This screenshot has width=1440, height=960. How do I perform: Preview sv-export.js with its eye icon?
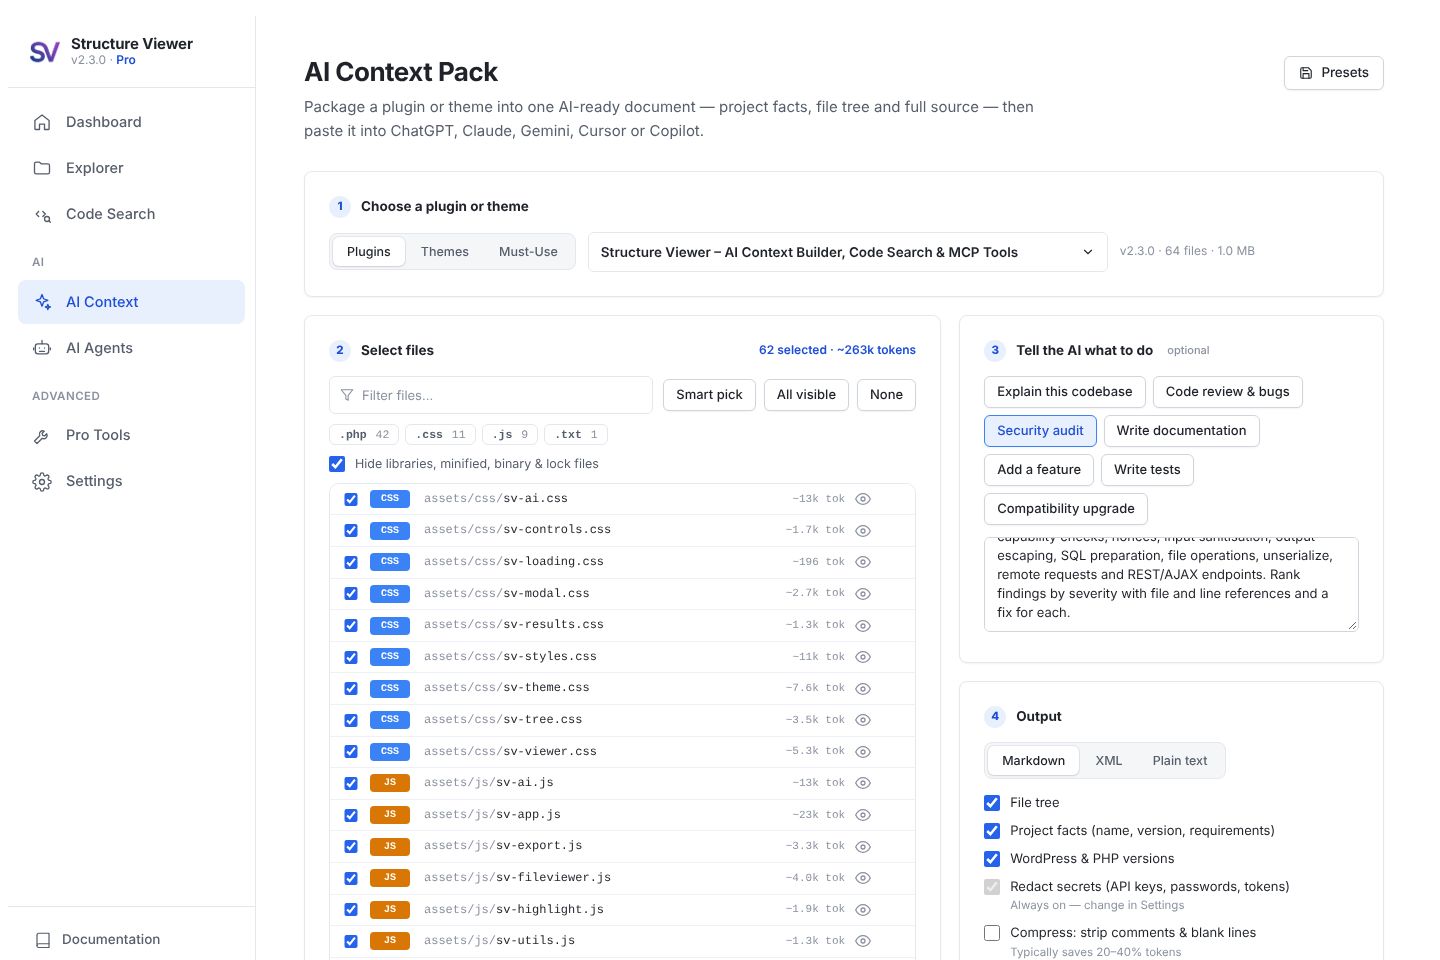click(863, 846)
